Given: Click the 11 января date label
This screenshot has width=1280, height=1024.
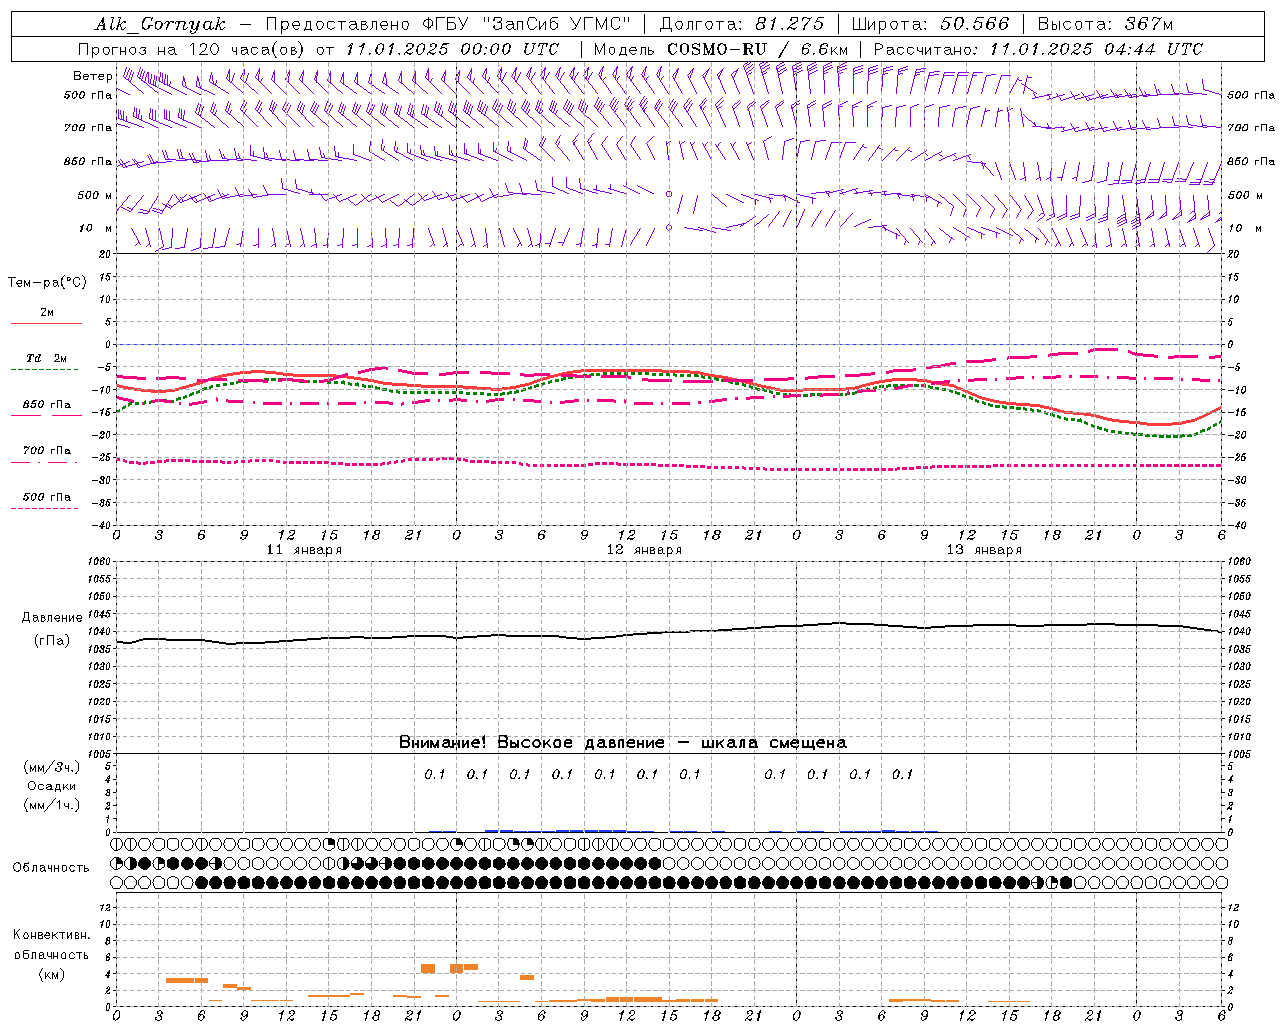Looking at the screenshot, I should point(304,550).
